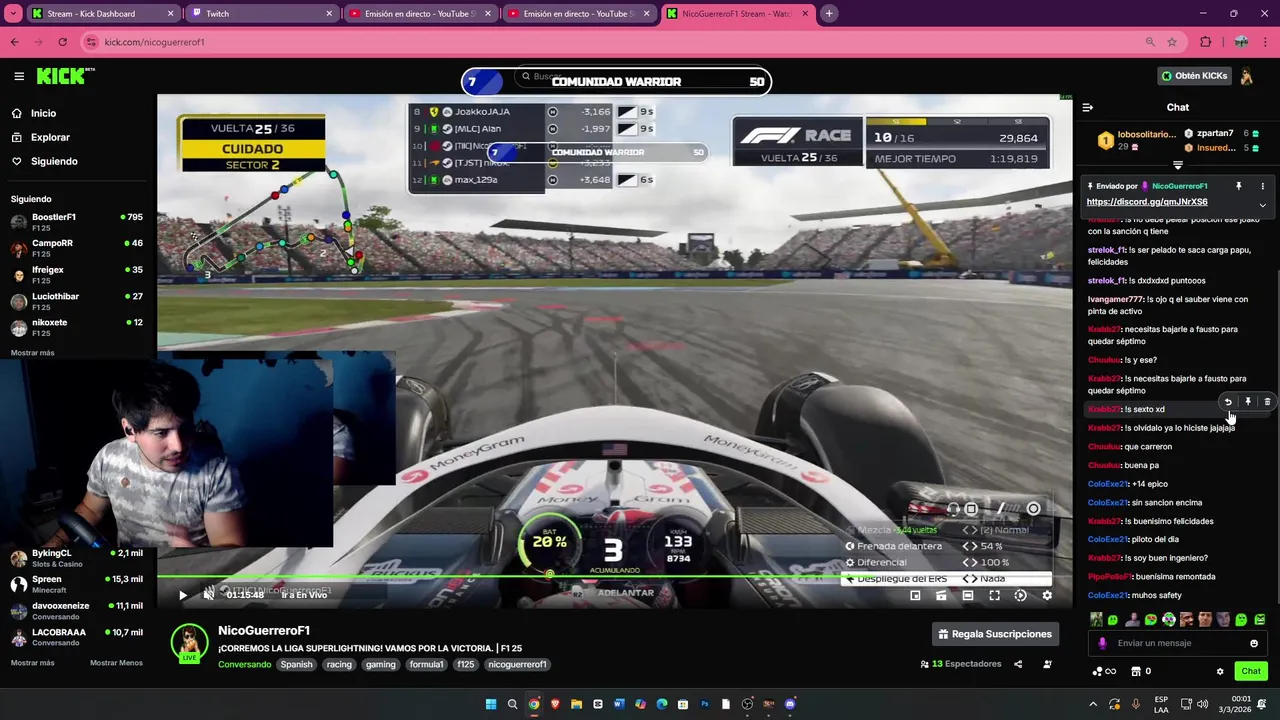The image size is (1280, 720).
Task: Open nikoxete followed channel
Action: [x=78, y=327]
